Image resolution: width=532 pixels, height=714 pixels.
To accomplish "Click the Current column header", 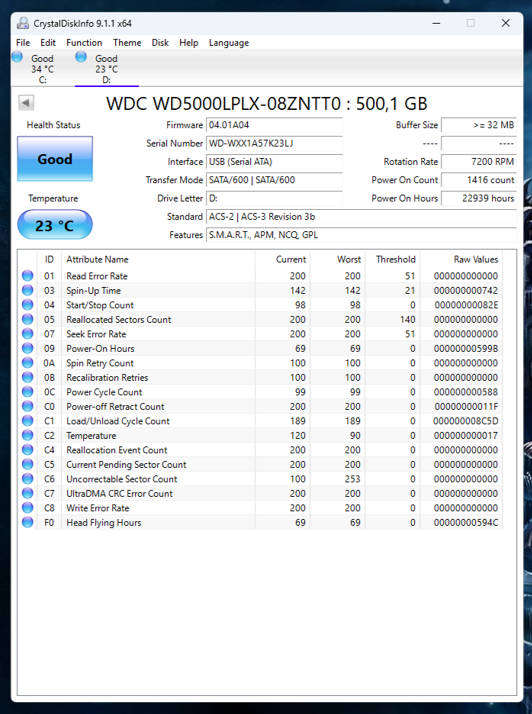I will click(282, 260).
